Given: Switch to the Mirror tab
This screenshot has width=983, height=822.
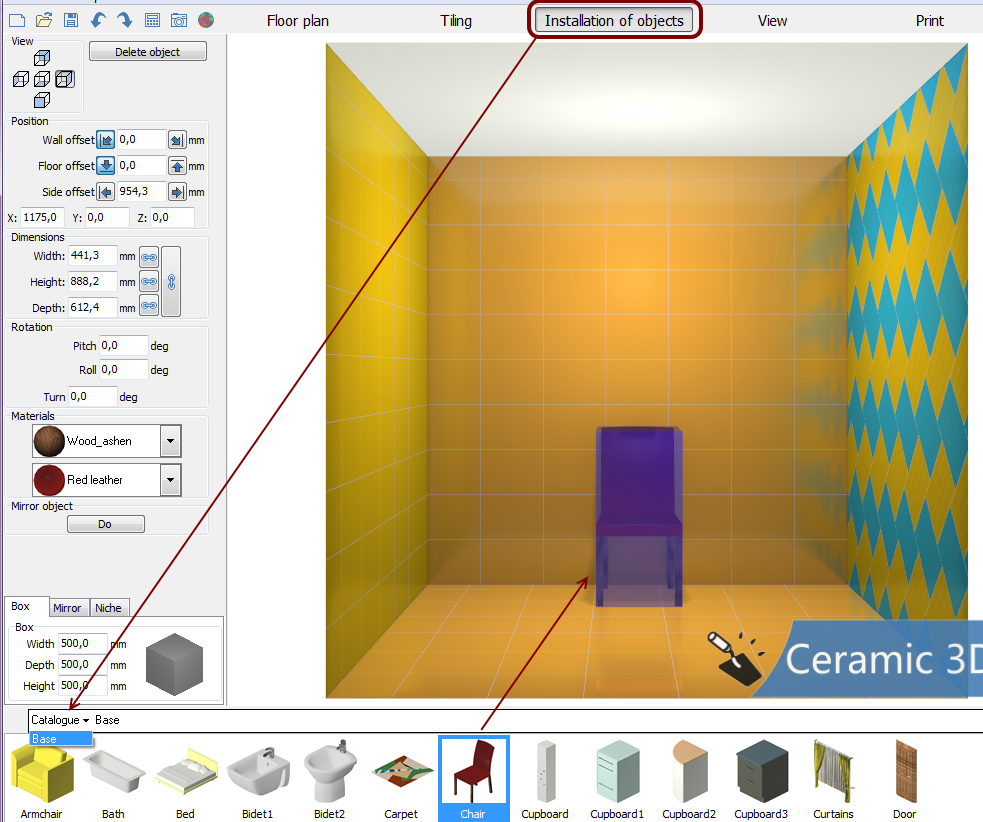Looking at the screenshot, I should [x=67, y=608].
